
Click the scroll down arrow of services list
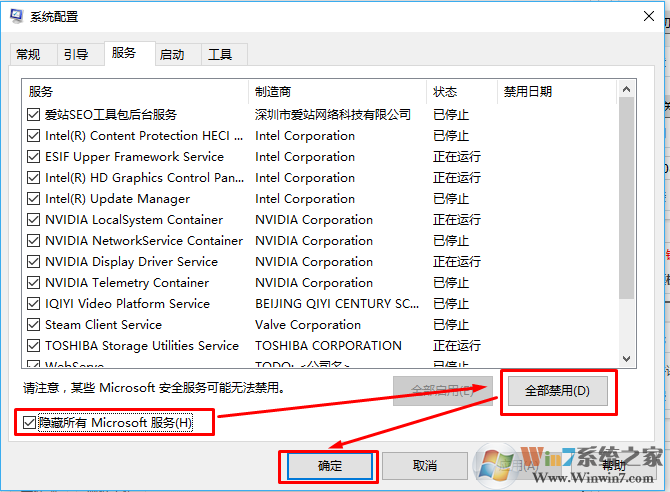[626, 359]
